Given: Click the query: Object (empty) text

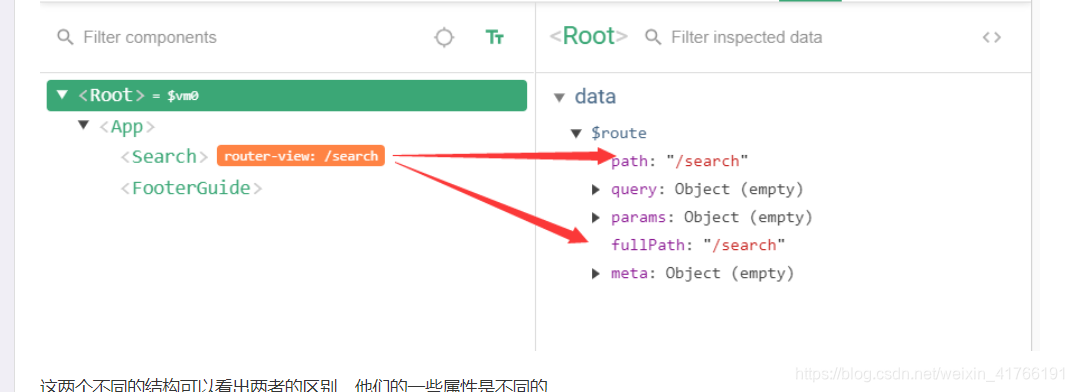Looking at the screenshot, I should tap(707, 189).
